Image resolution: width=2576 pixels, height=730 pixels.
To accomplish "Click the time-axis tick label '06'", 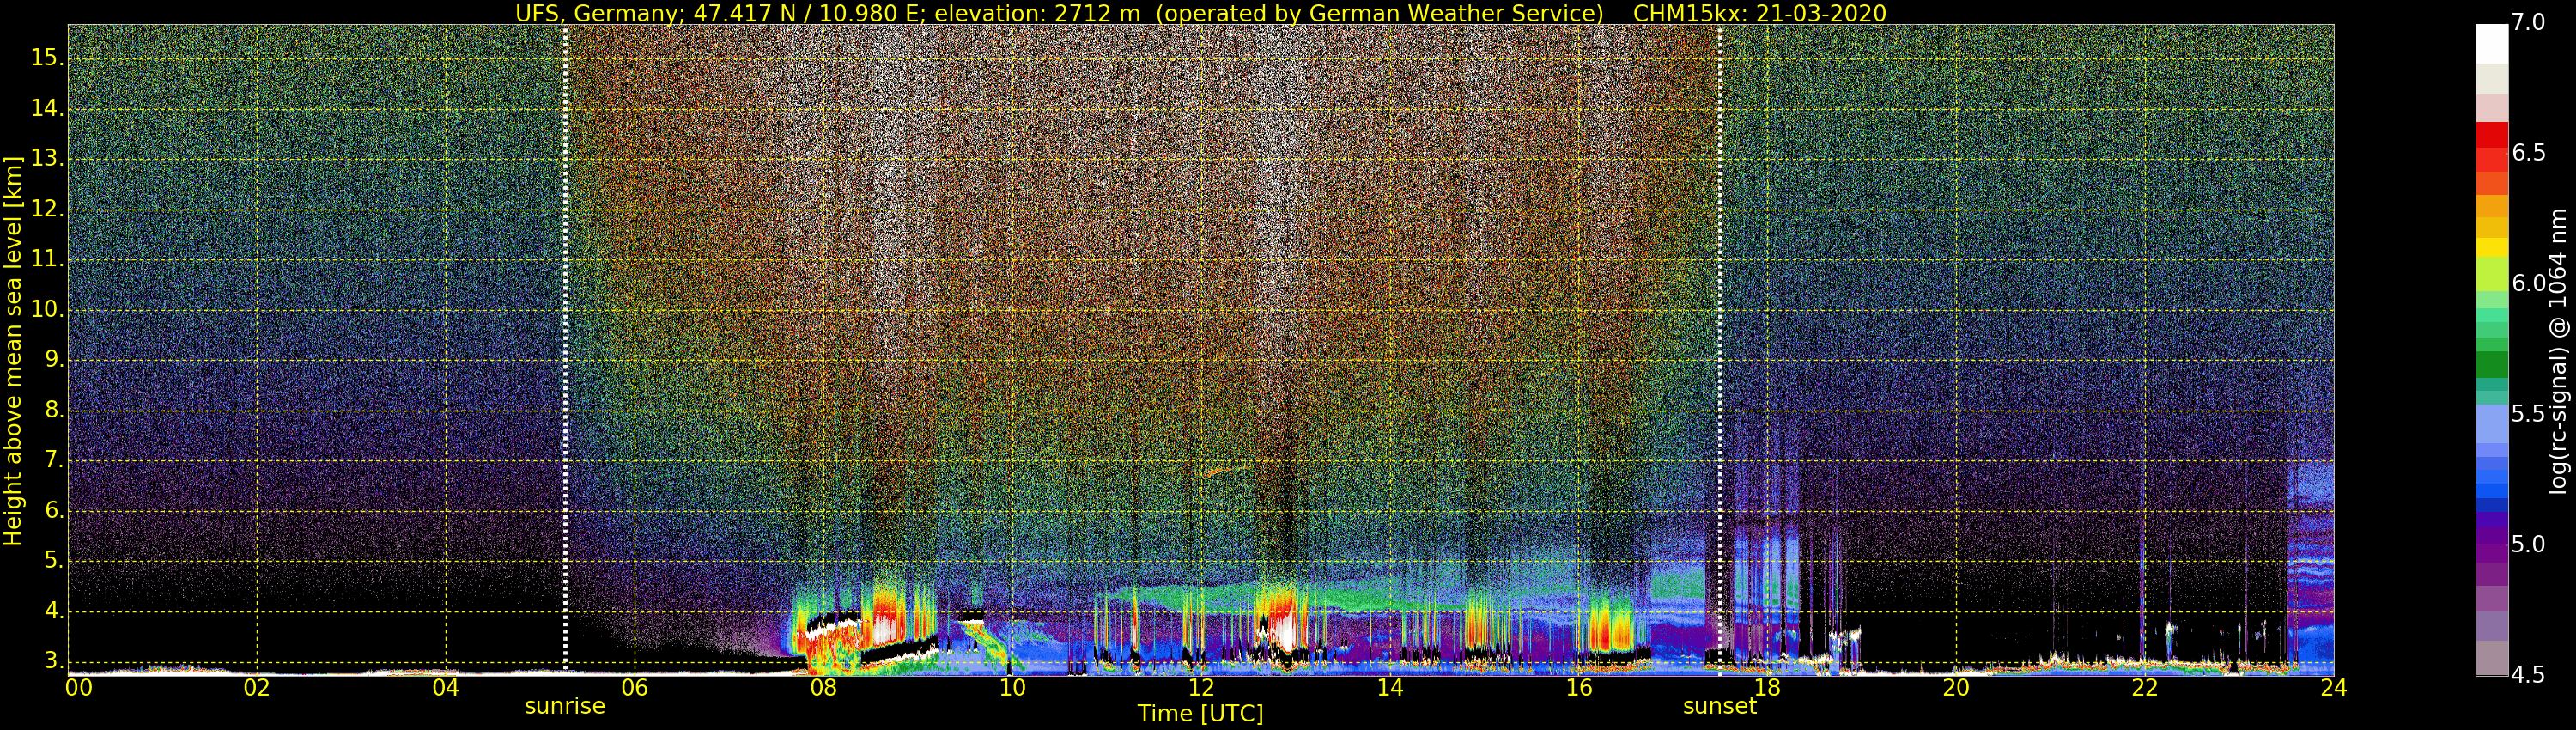I will (635, 688).
